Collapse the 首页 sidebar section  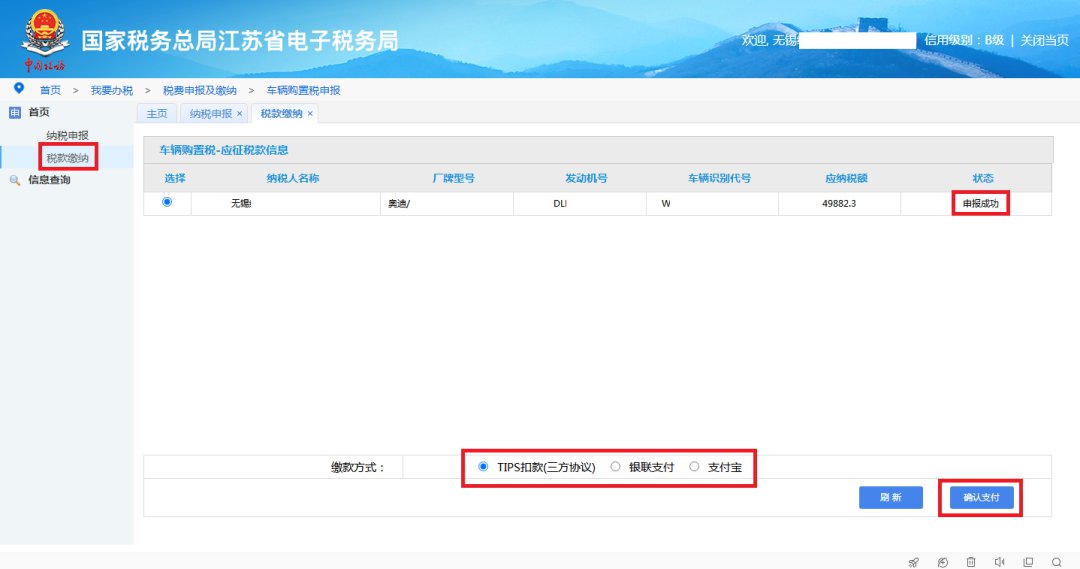(x=38, y=113)
